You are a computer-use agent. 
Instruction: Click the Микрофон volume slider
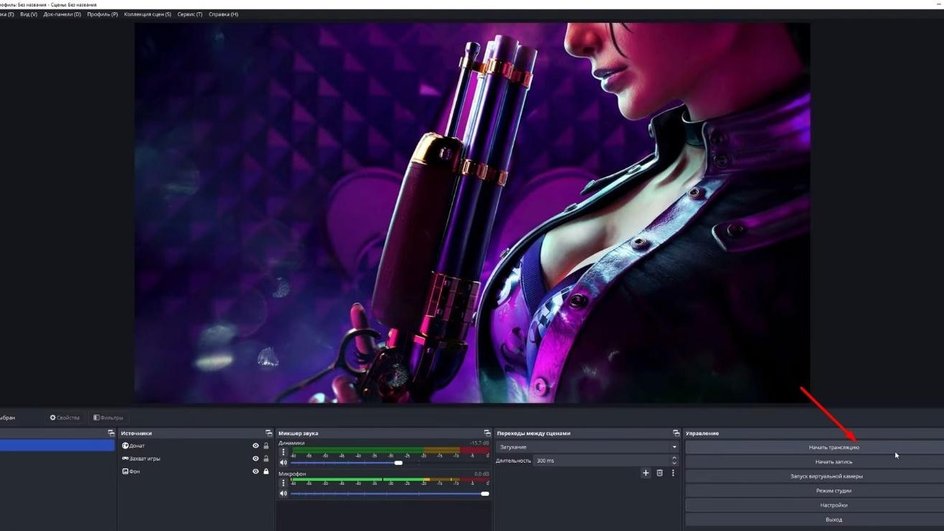point(390,494)
